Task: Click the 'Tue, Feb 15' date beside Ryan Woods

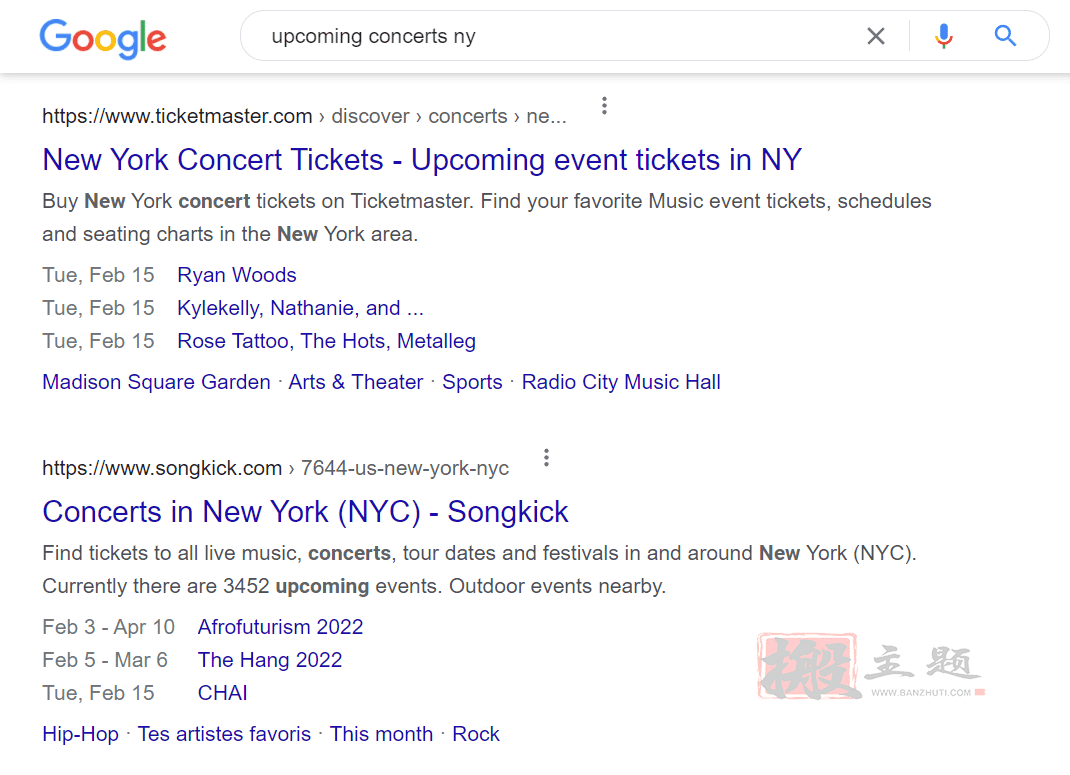Action: pos(98,275)
